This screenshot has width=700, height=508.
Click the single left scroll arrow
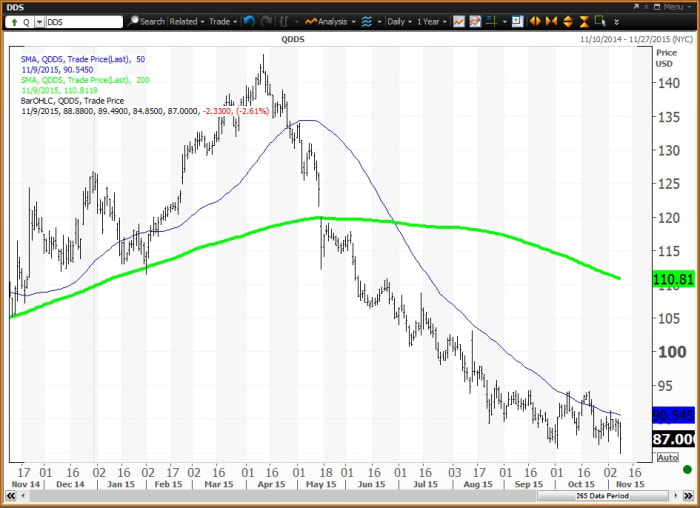click(23, 496)
